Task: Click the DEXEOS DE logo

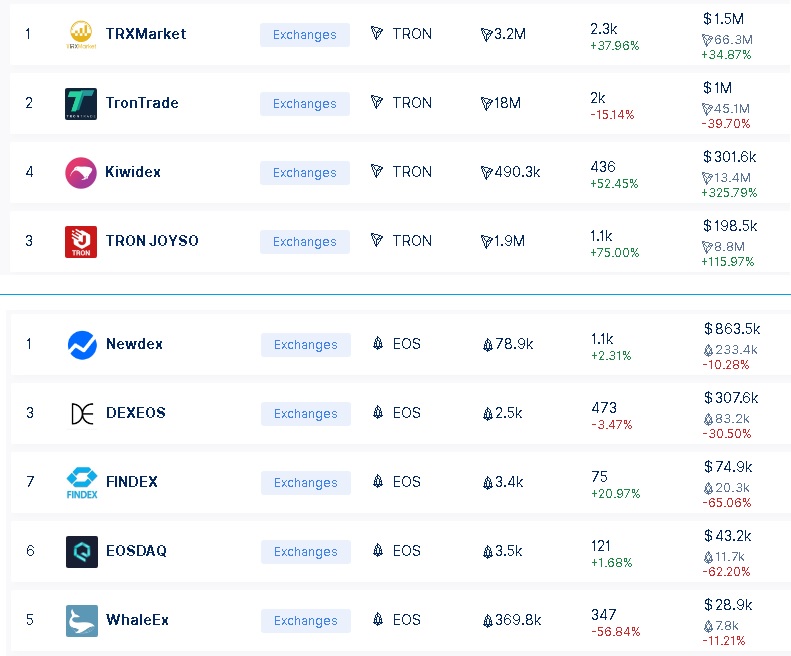Action: [82, 414]
